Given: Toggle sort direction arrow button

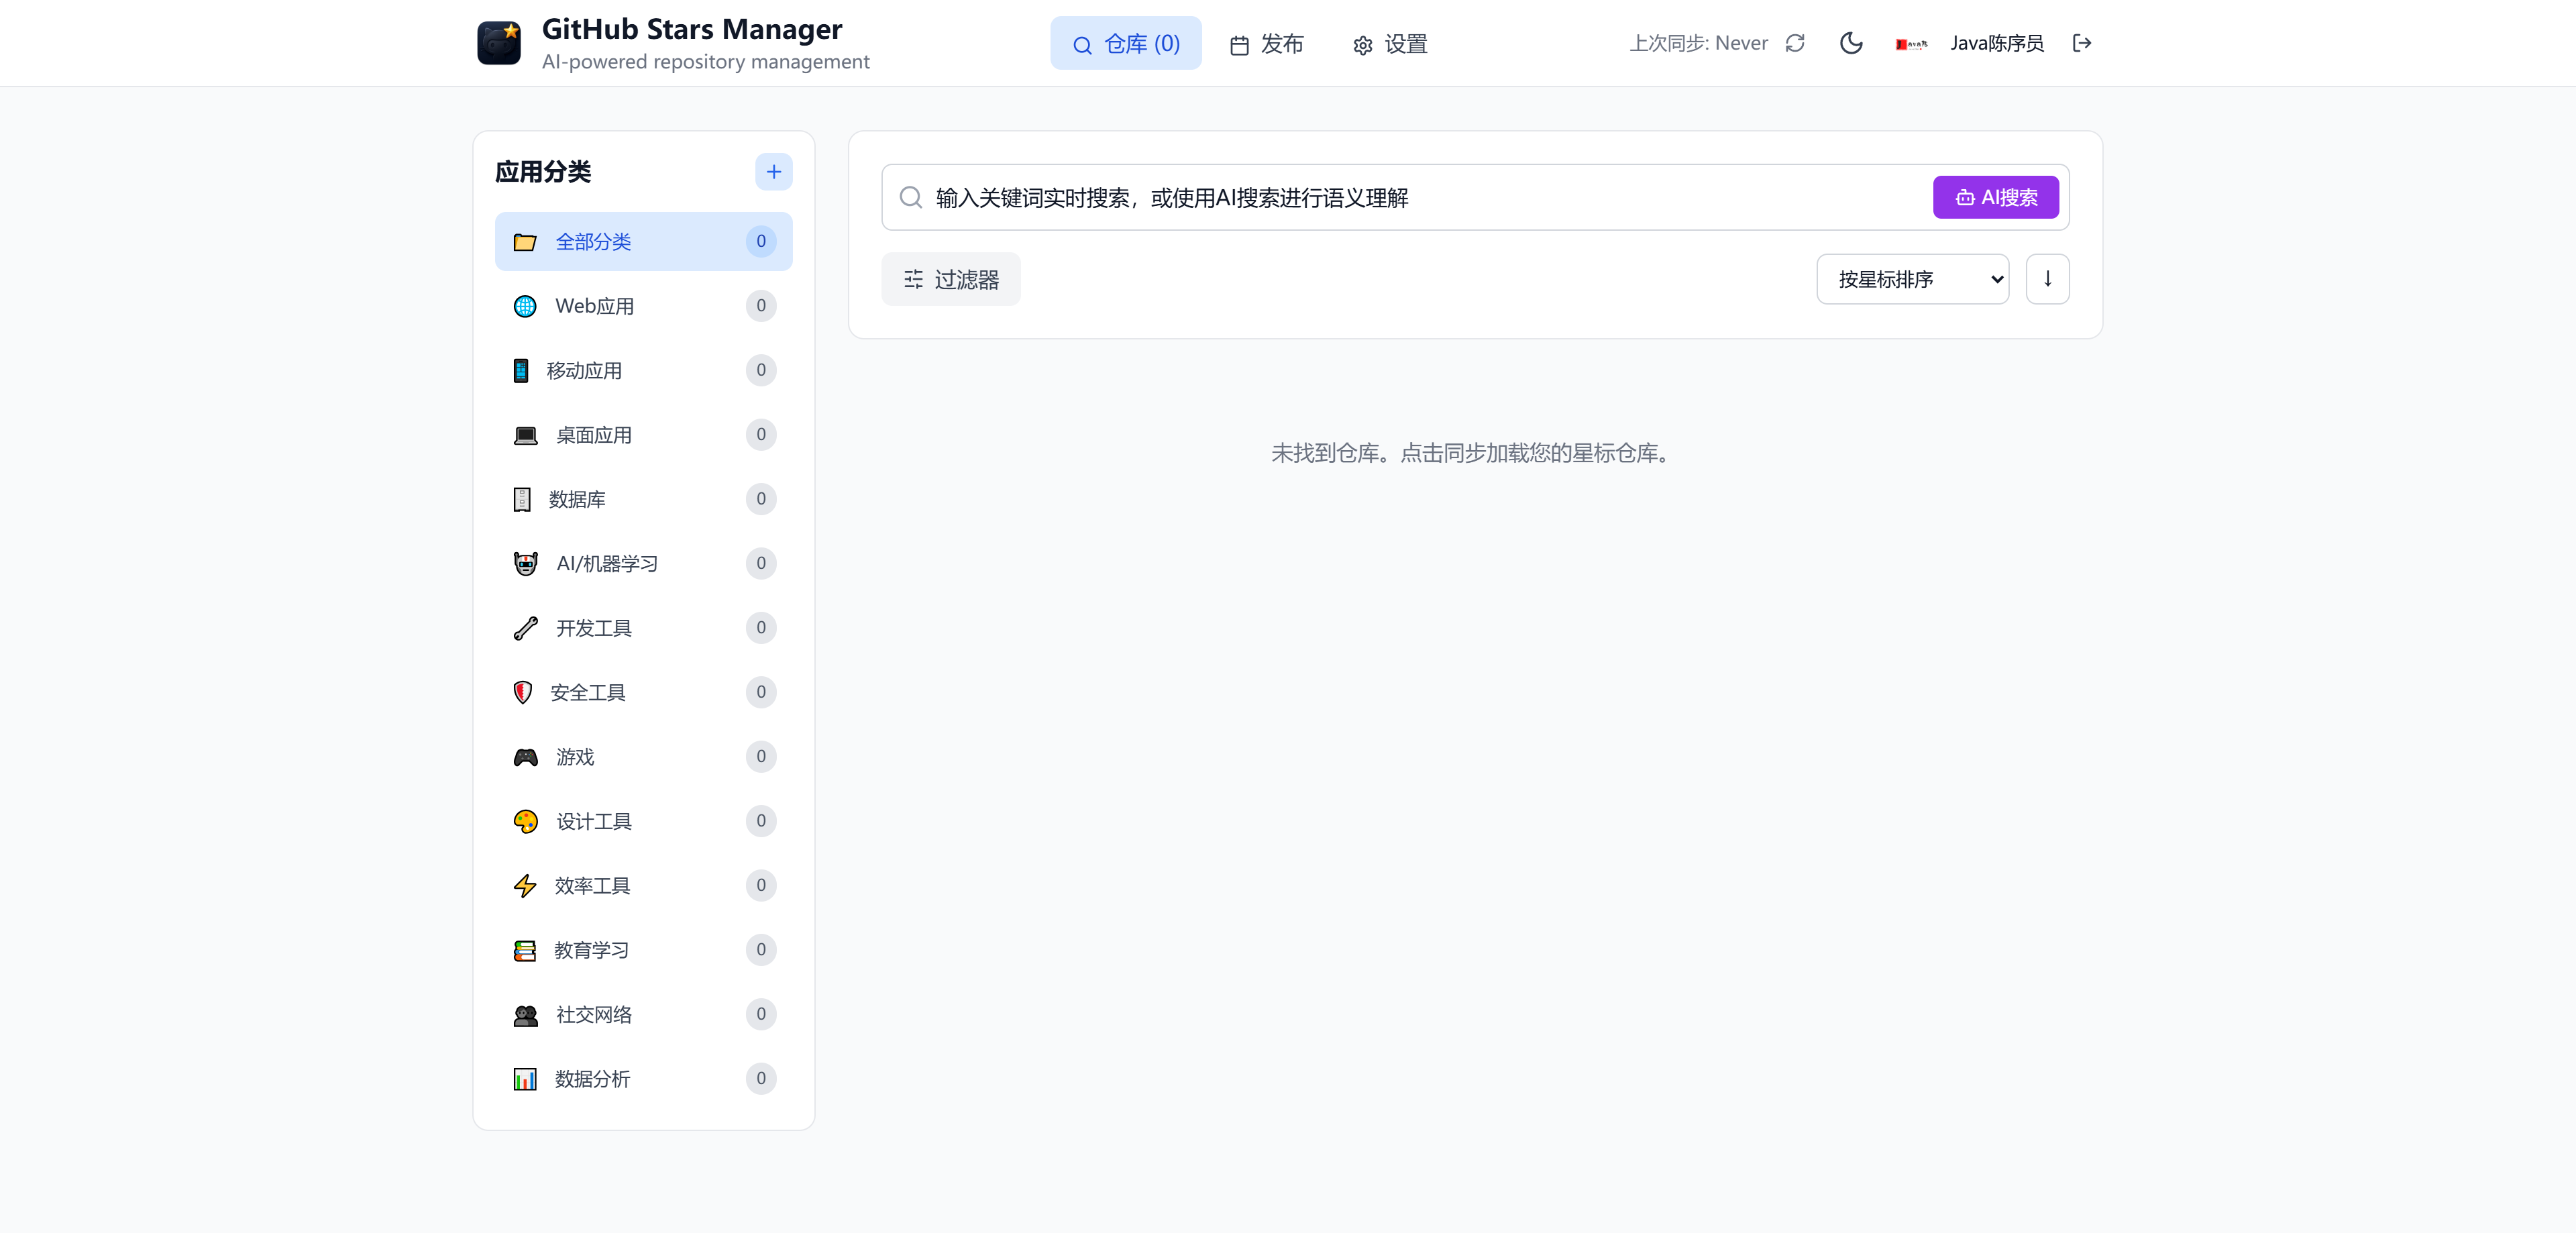Looking at the screenshot, I should click(2047, 279).
